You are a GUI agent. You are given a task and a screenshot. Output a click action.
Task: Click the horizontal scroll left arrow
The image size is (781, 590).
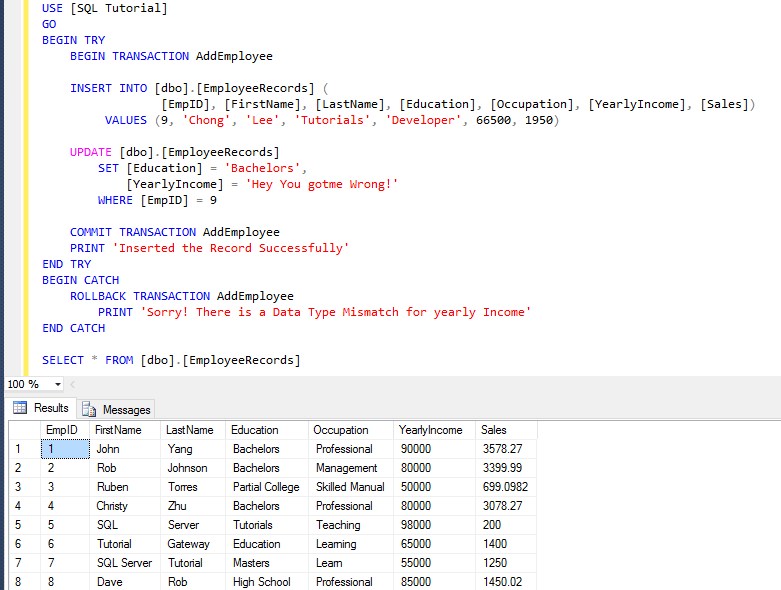point(73,385)
